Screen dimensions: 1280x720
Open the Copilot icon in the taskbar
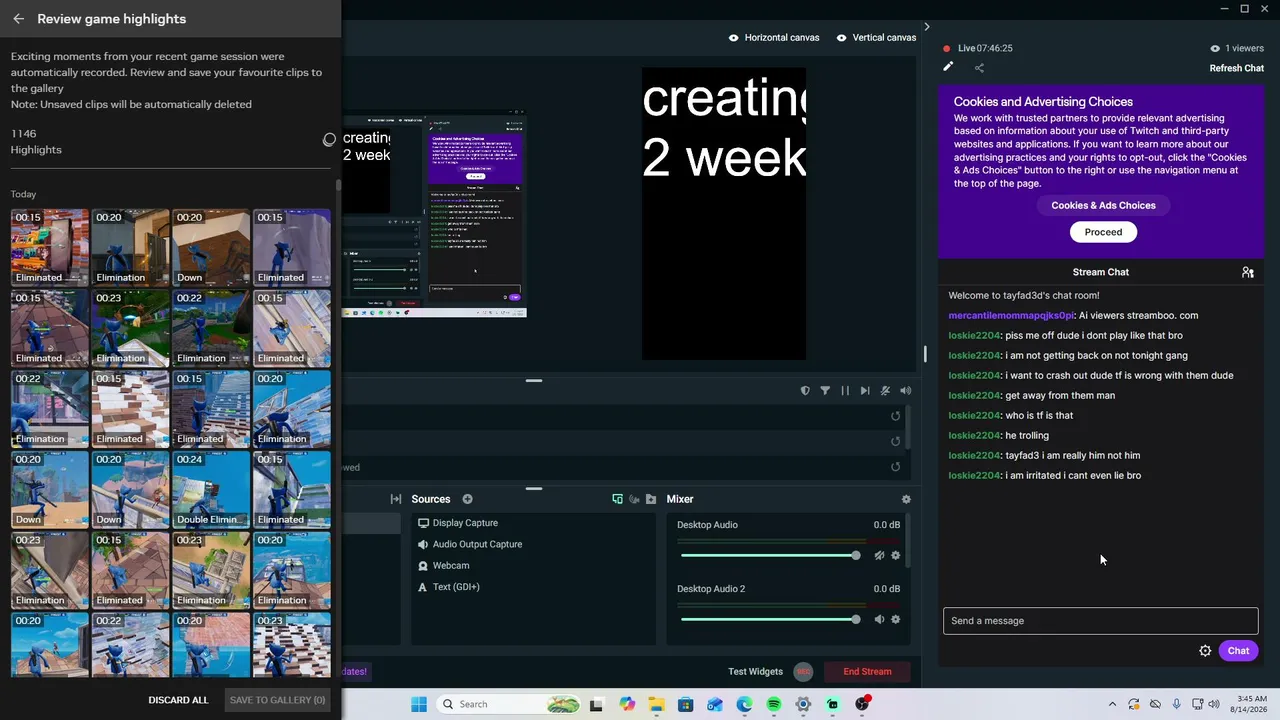tap(627, 704)
